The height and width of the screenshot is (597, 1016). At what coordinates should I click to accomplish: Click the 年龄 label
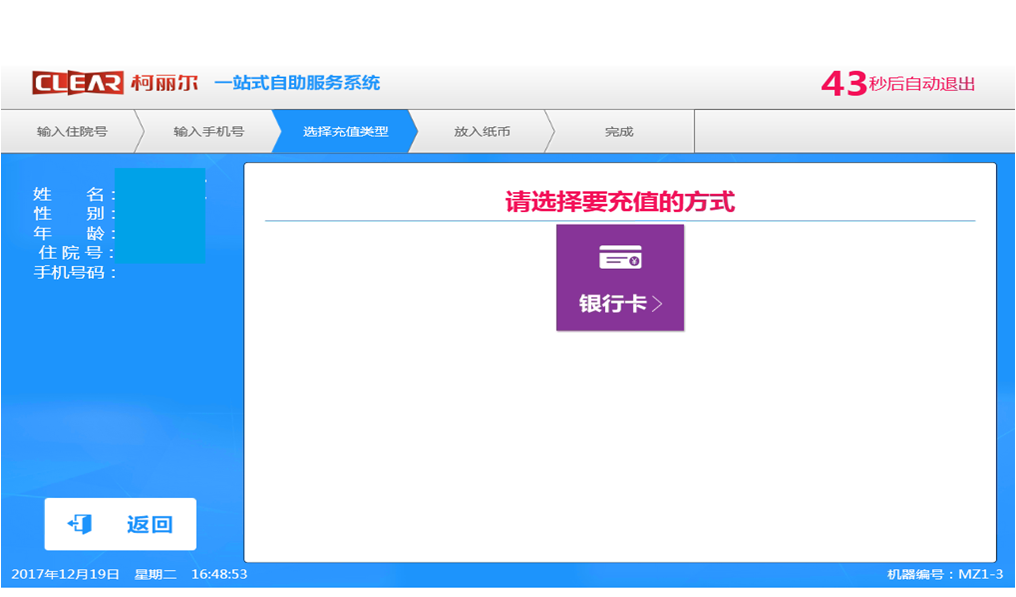click(74, 233)
